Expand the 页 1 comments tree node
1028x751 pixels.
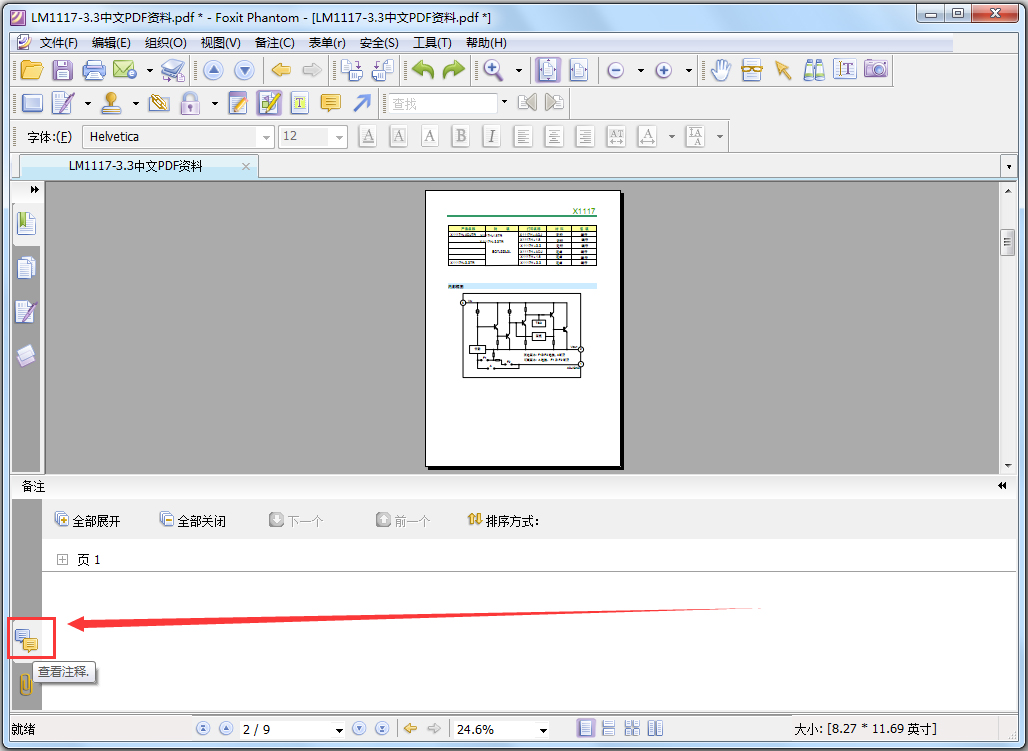click(62, 559)
